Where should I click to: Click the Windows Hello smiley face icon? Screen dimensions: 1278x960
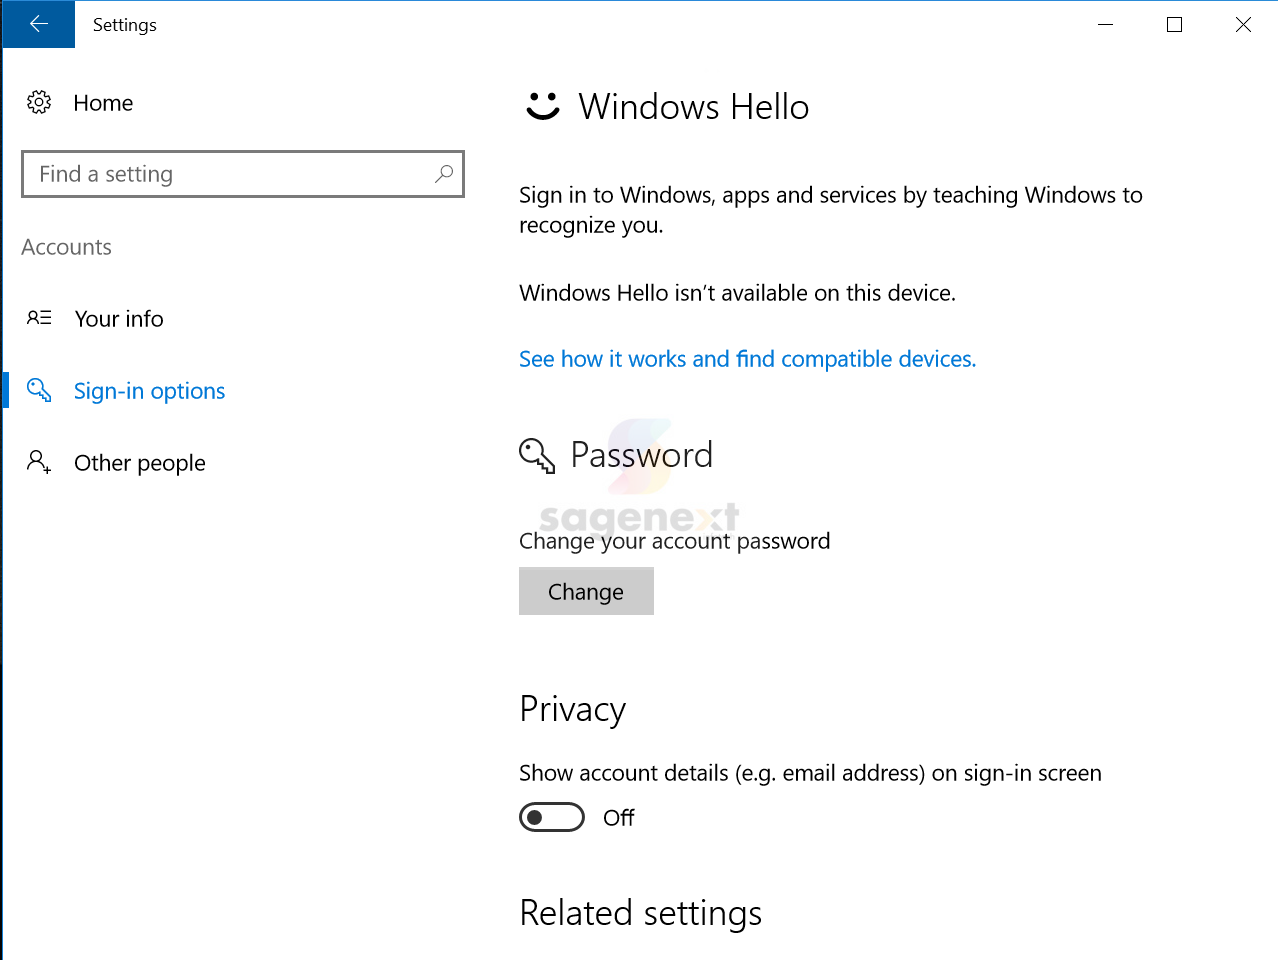(x=542, y=107)
